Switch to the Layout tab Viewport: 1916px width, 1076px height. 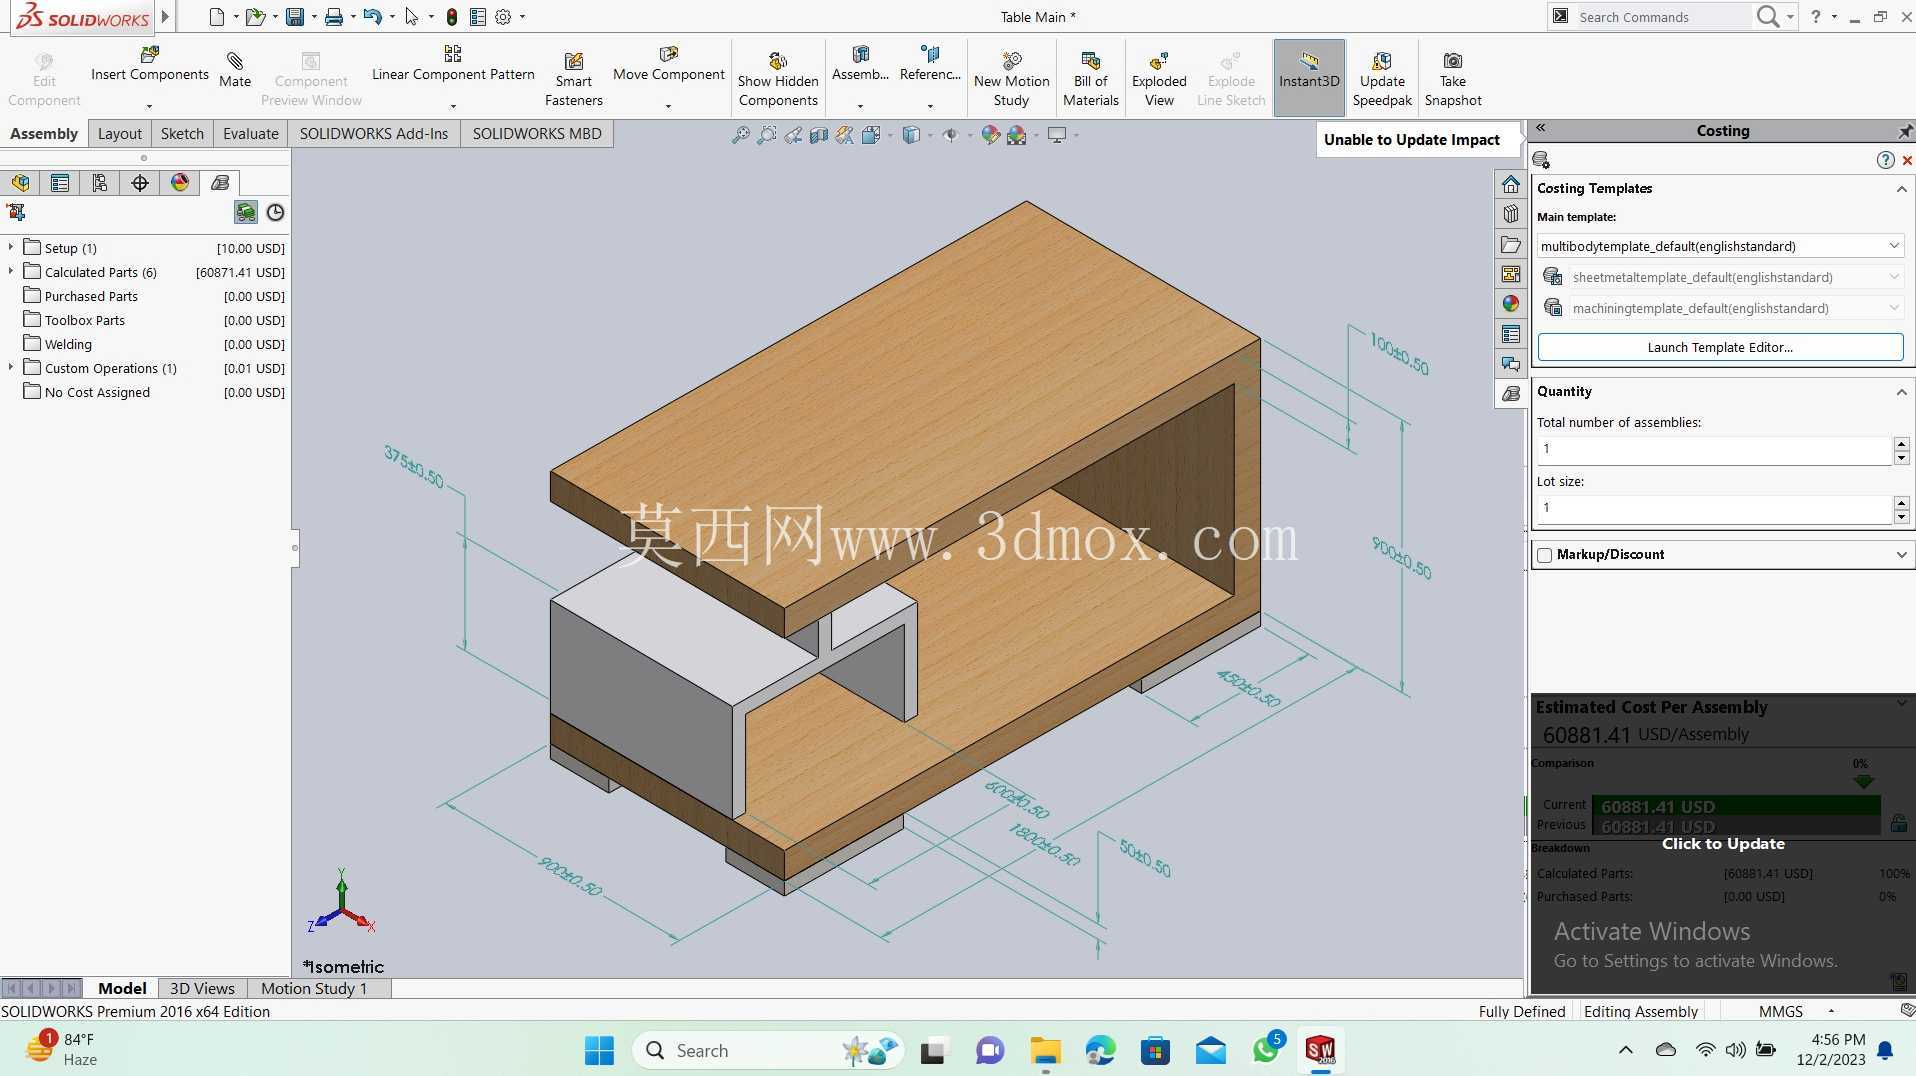119,134
